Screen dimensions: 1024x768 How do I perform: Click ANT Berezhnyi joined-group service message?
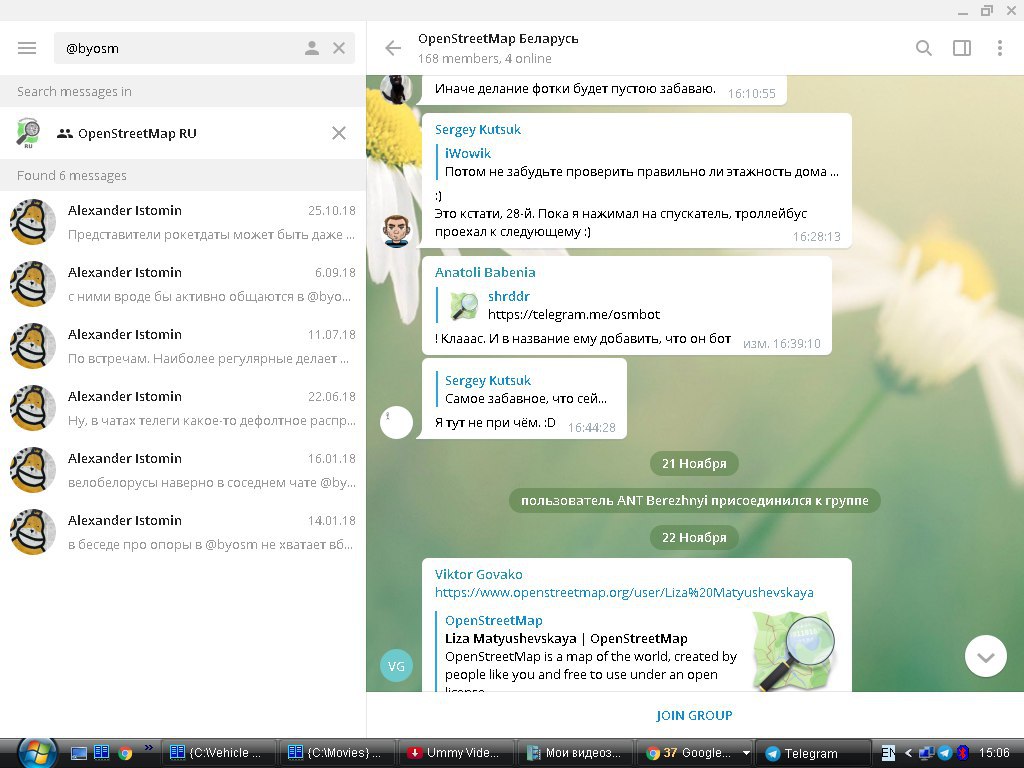[x=695, y=500]
